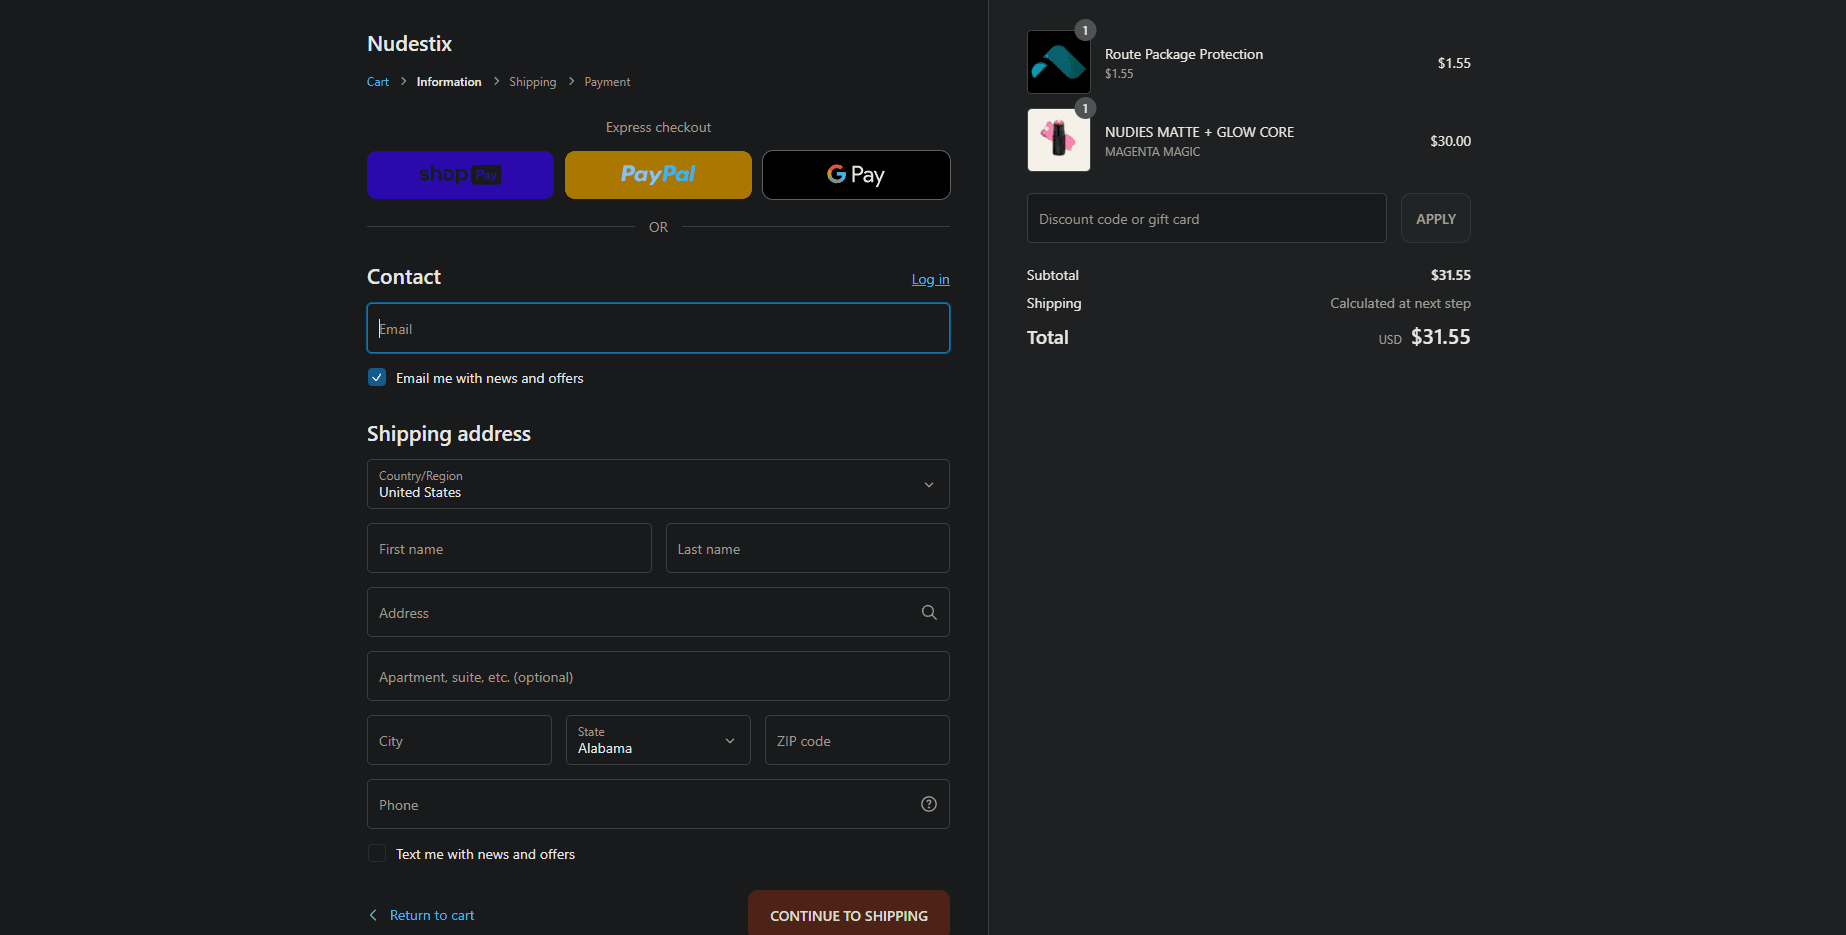Focus the Address field
This screenshot has width=1846, height=935.
tap(658, 612)
